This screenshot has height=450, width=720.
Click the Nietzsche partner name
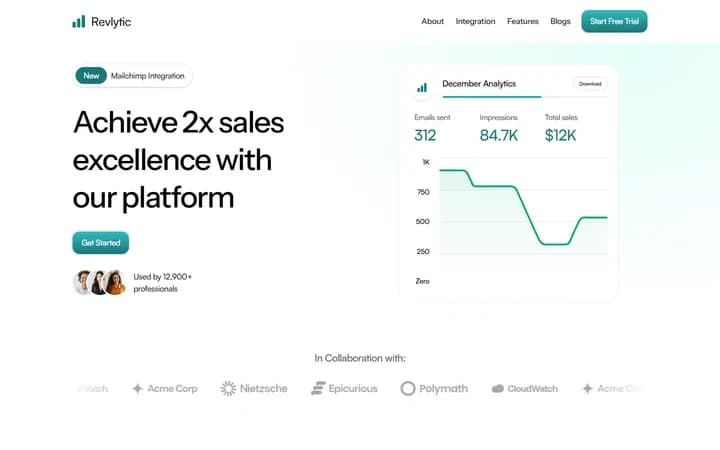[x=264, y=388]
